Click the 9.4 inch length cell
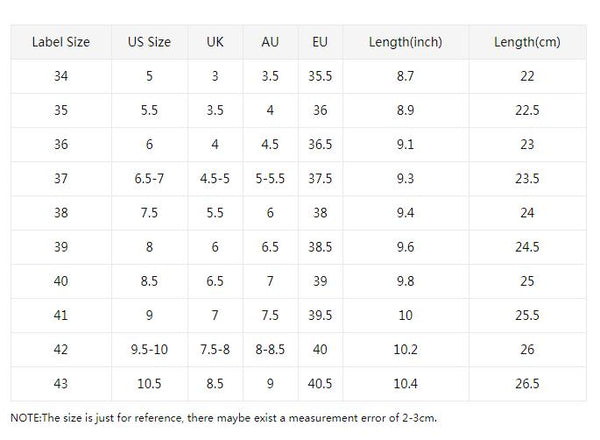 tap(406, 213)
